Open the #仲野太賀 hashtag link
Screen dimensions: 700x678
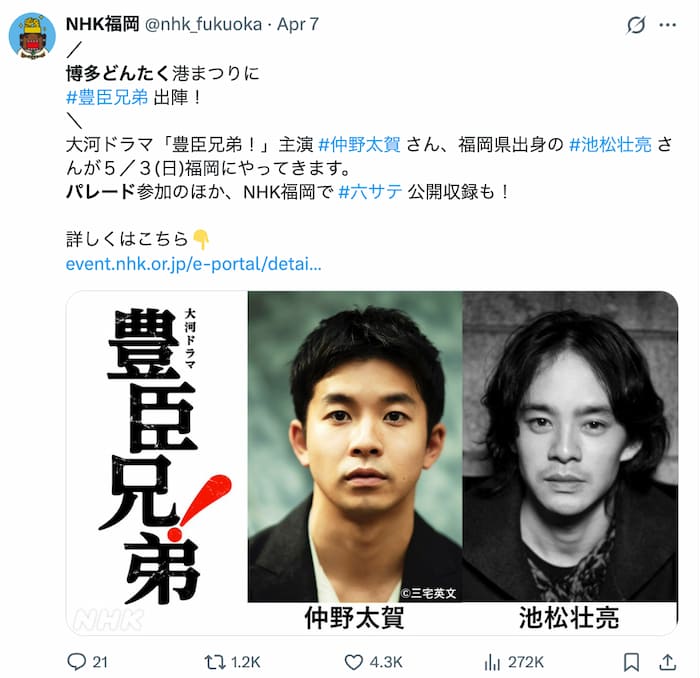pyautogui.click(x=359, y=144)
